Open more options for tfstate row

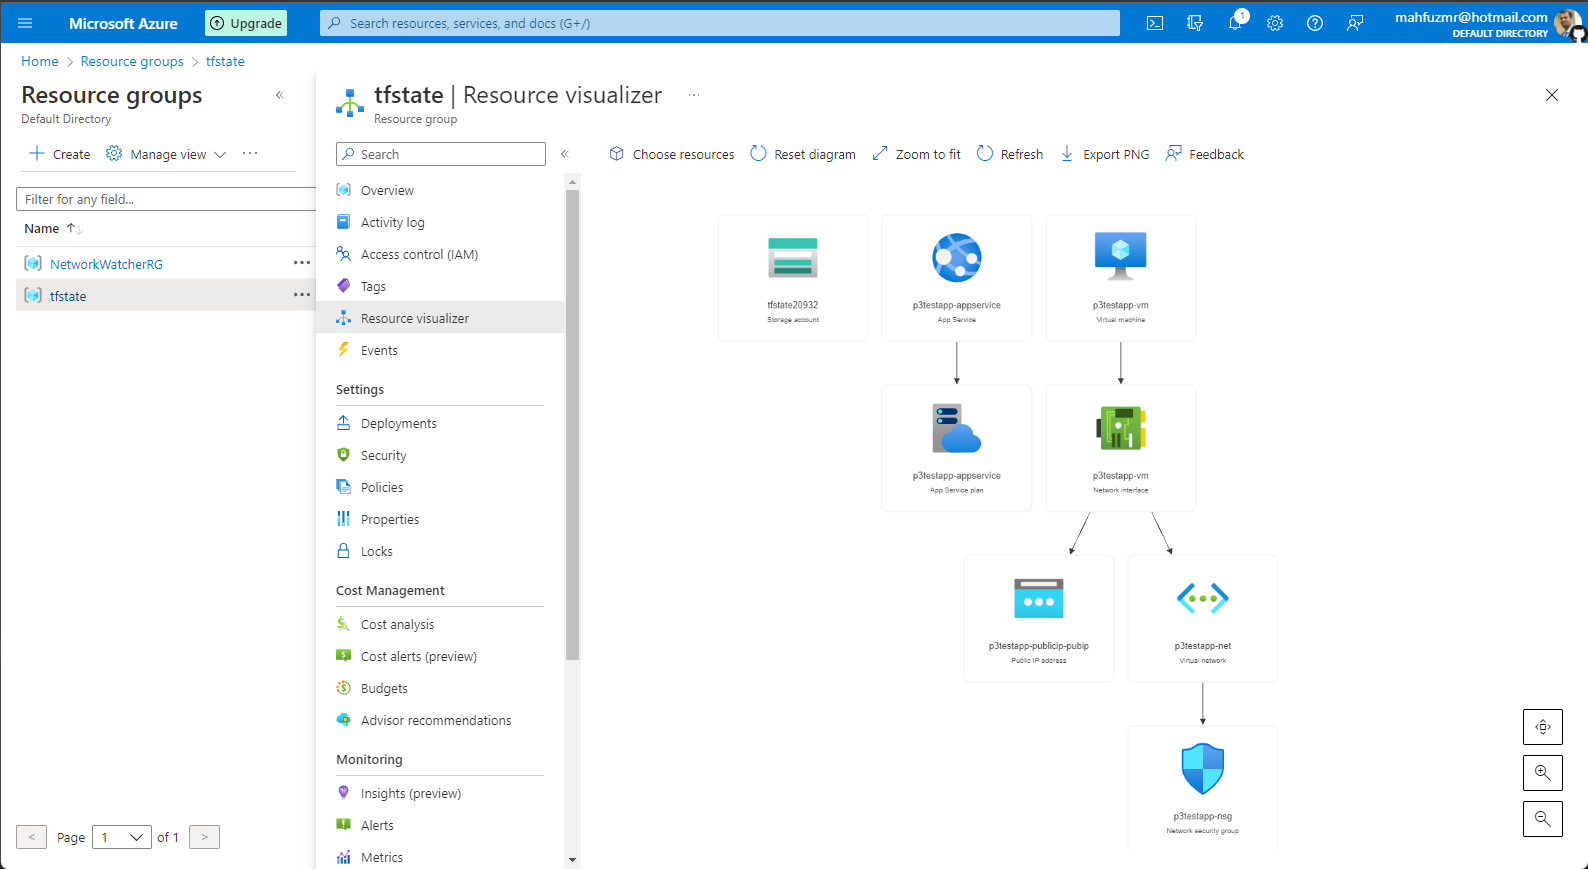(x=302, y=295)
